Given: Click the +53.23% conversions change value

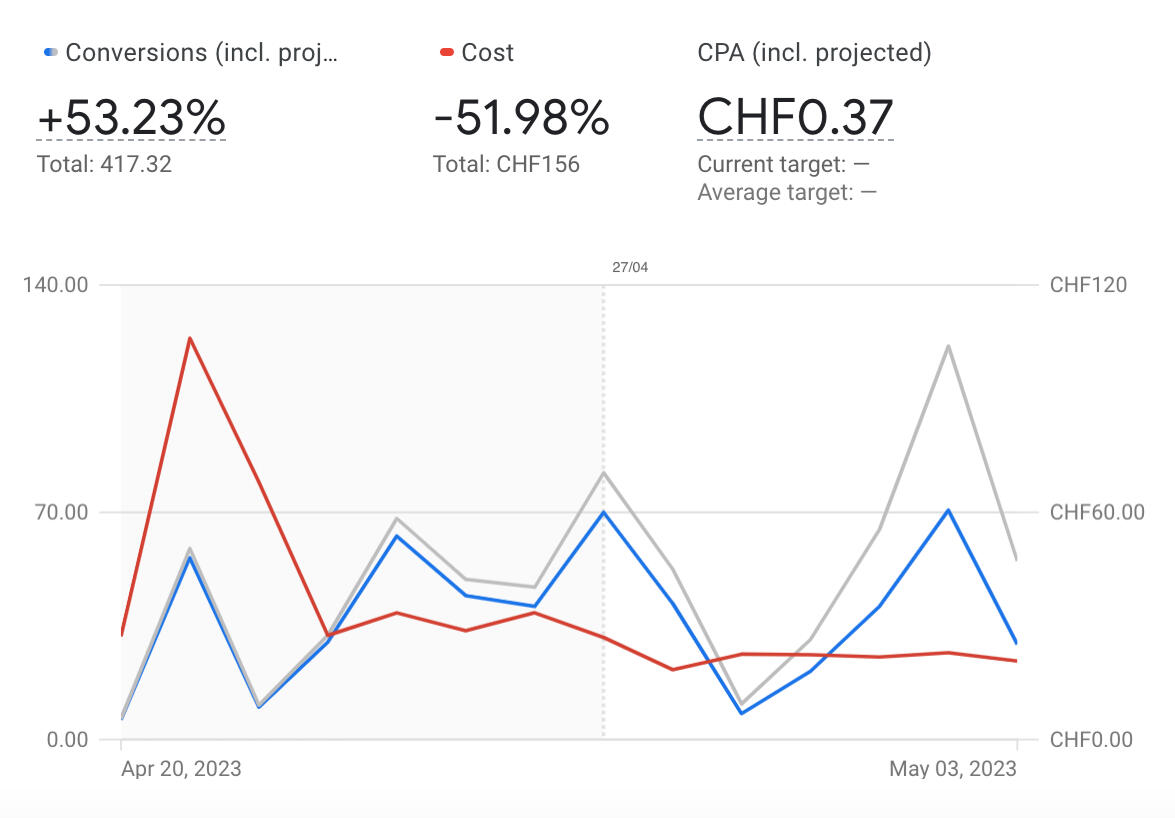Looking at the screenshot, I should click(x=131, y=118).
